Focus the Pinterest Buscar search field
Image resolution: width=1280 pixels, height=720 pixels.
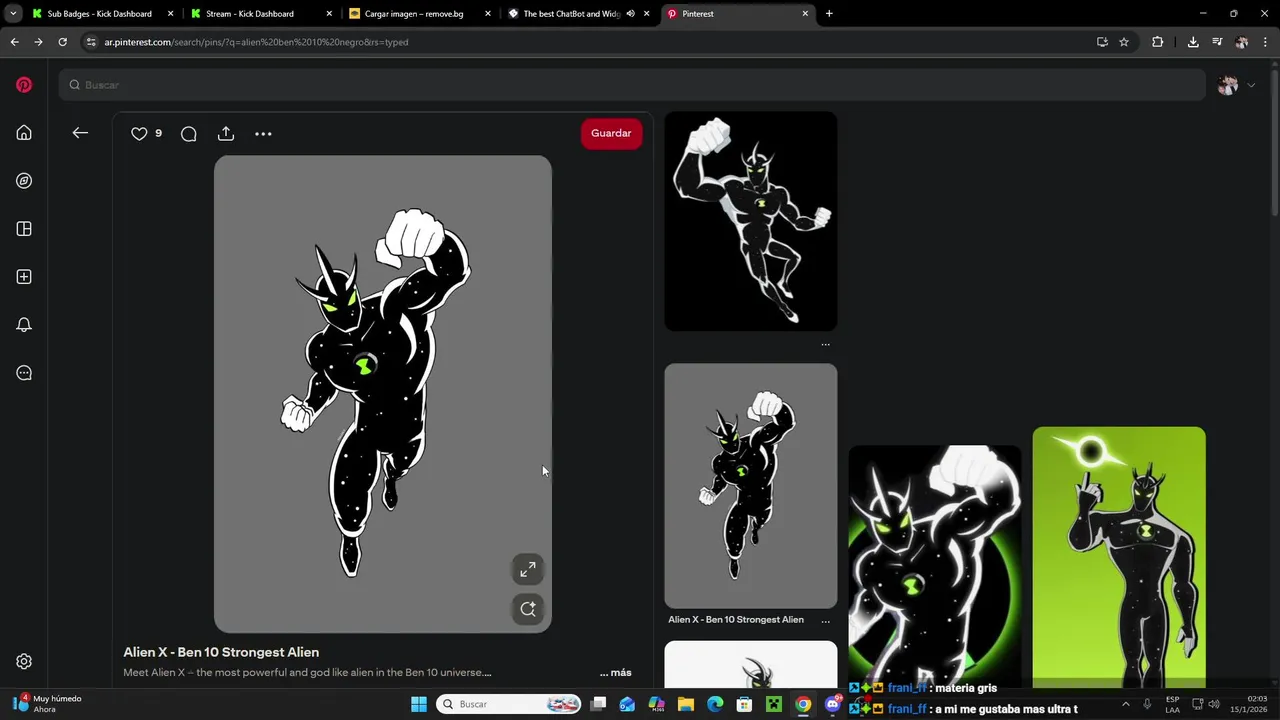[x=632, y=85]
